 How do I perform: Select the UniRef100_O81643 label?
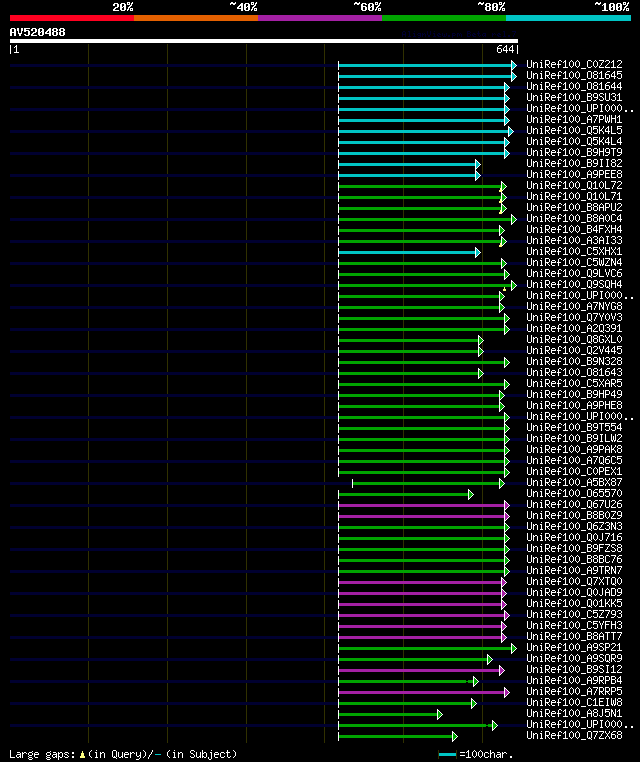[574, 372]
